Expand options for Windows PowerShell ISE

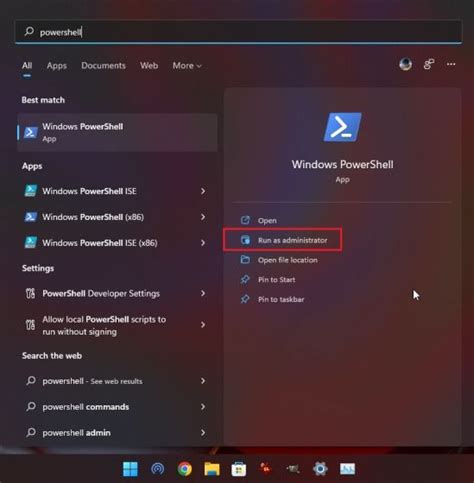[x=203, y=191]
